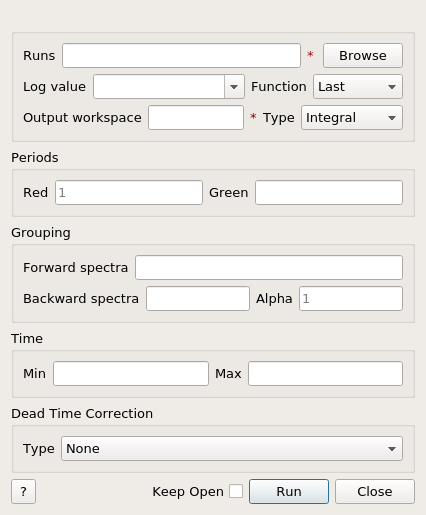Click the Run button
426x515 pixels.
(x=289, y=491)
